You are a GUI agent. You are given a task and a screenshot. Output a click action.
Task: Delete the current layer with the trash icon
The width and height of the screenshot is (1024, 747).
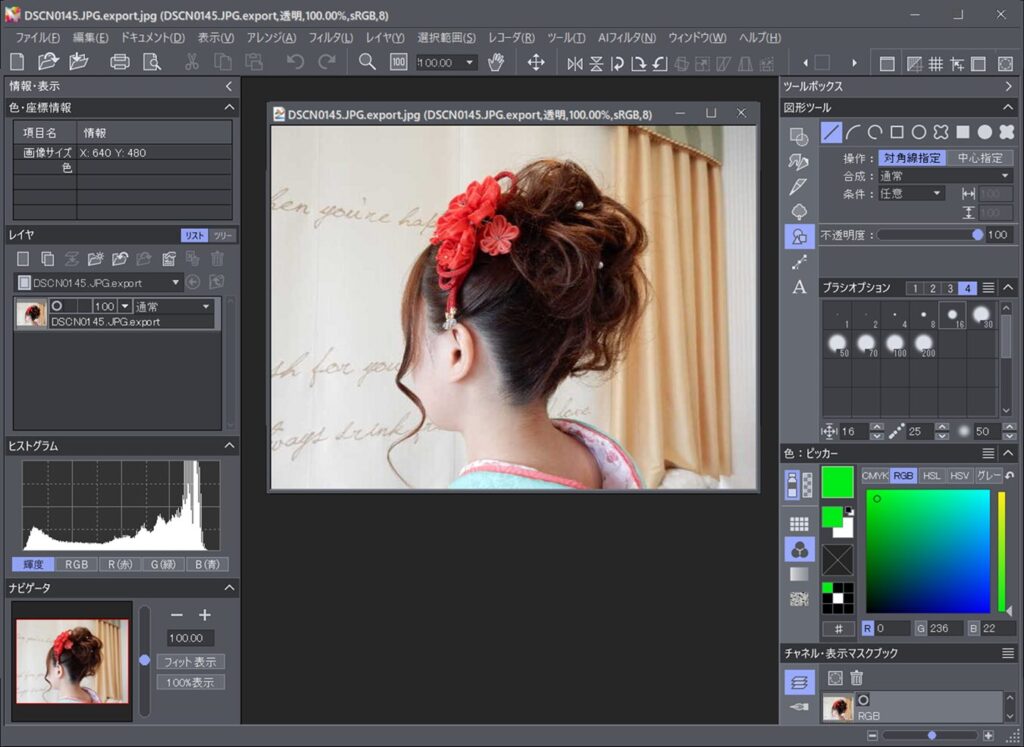pyautogui.click(x=218, y=258)
